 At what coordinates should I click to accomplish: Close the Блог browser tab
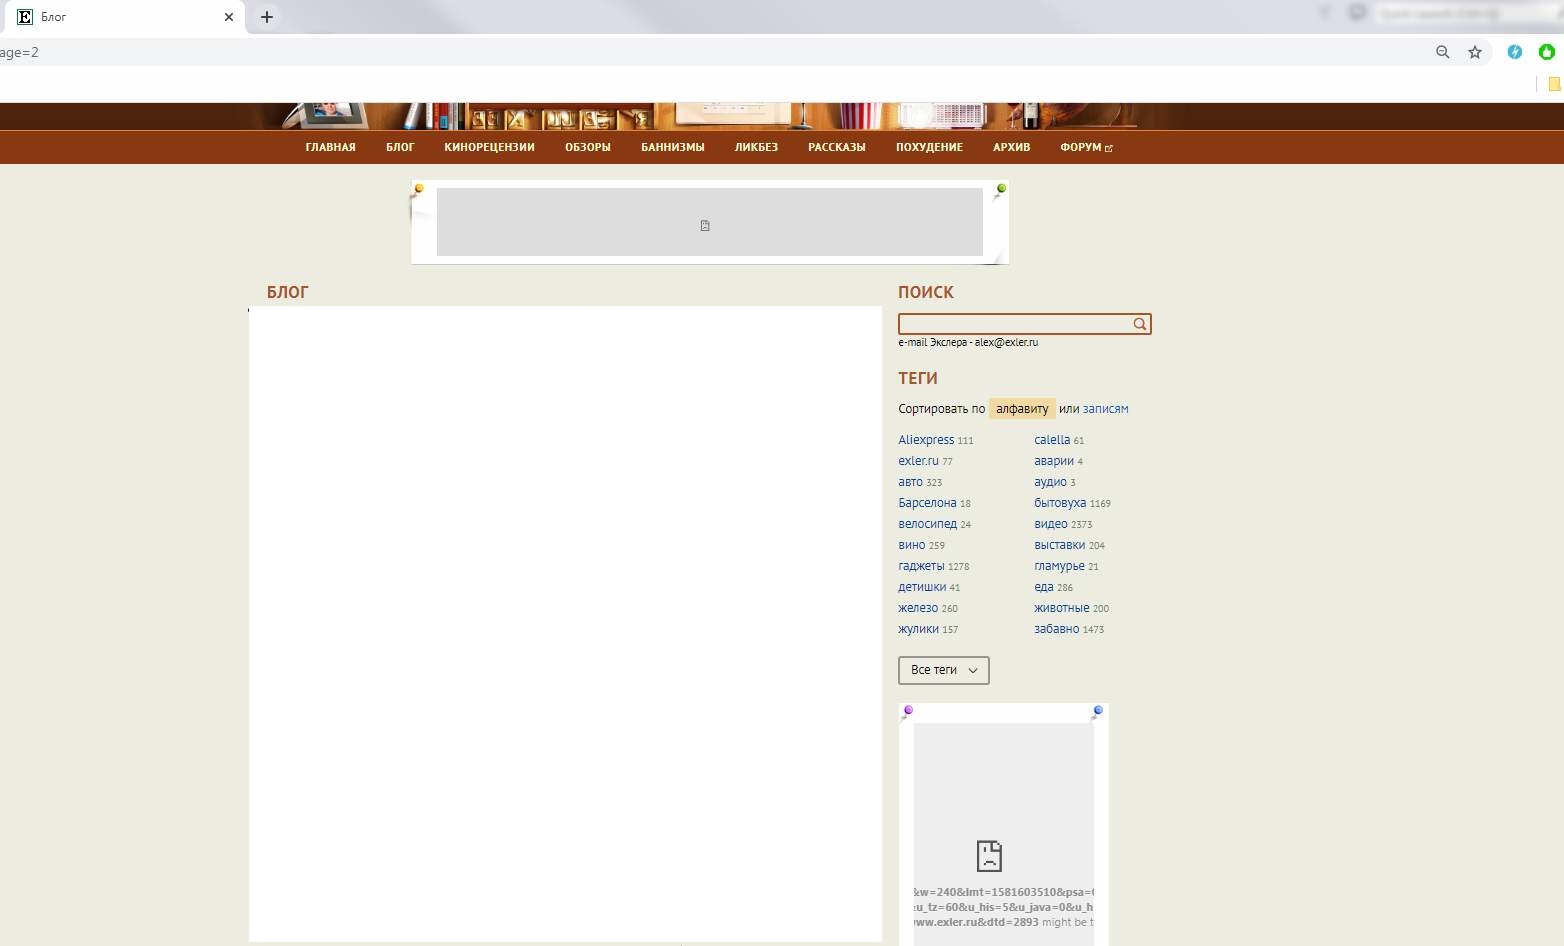coord(229,17)
